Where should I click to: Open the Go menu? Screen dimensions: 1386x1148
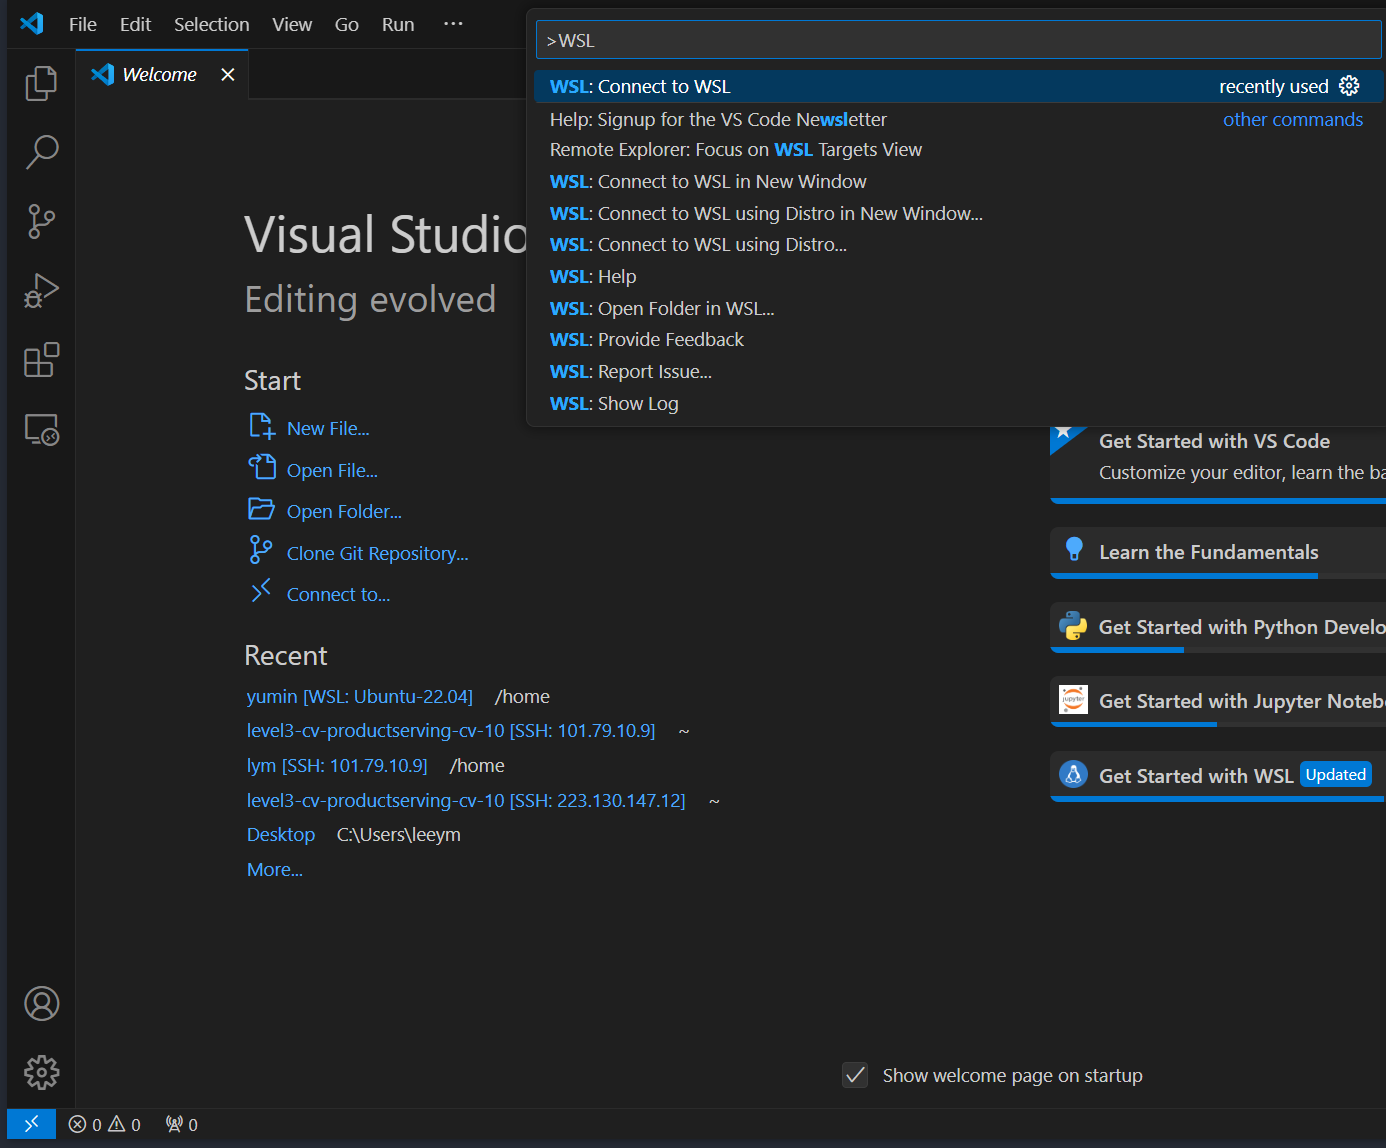pyautogui.click(x=347, y=24)
